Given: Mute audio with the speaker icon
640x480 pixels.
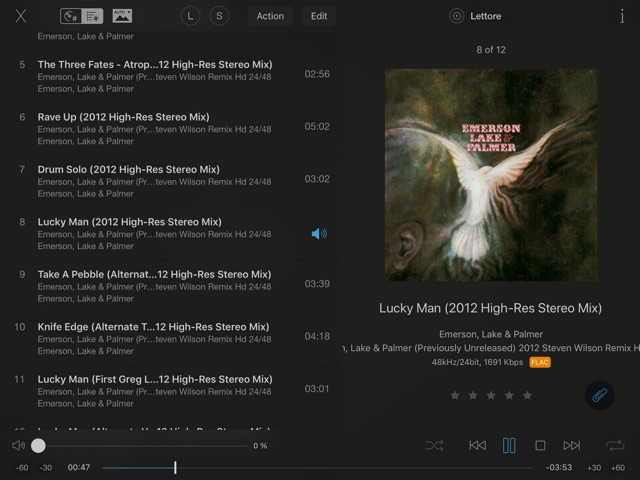Looking at the screenshot, I should 18,445.
